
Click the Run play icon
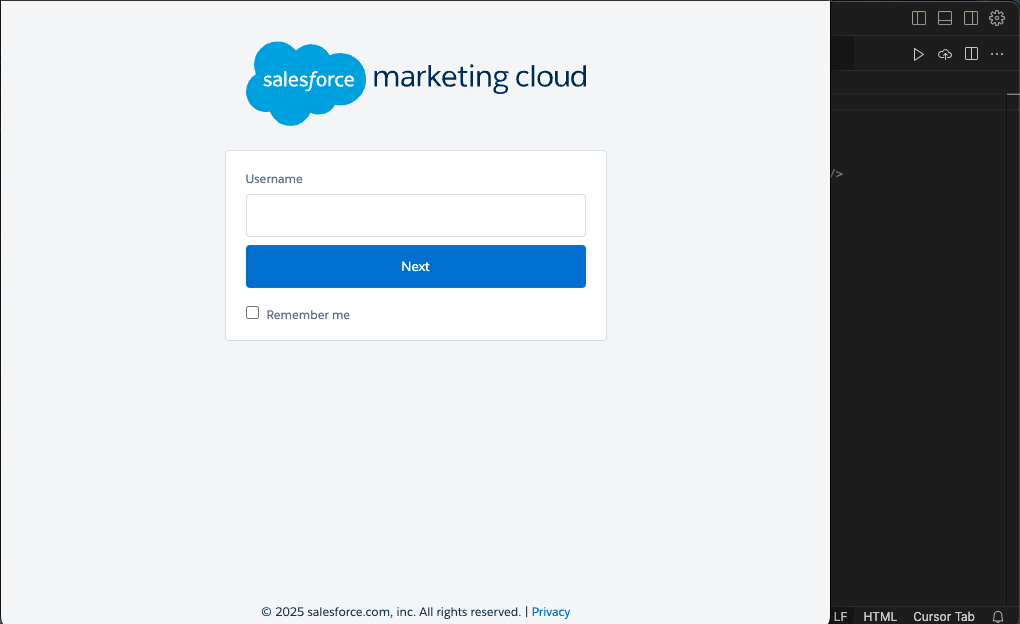pyautogui.click(x=919, y=54)
